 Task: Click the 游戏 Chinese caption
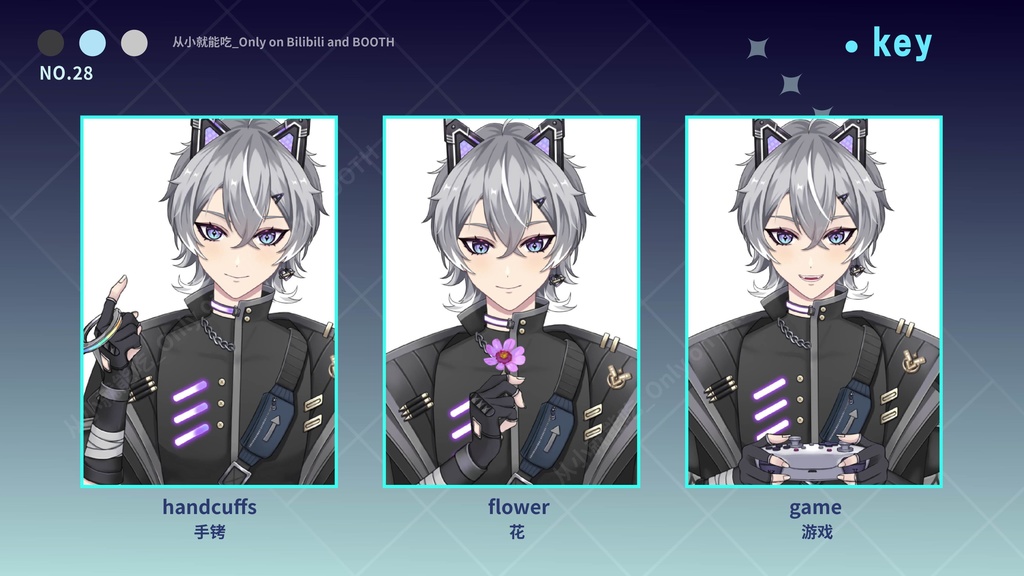817,532
